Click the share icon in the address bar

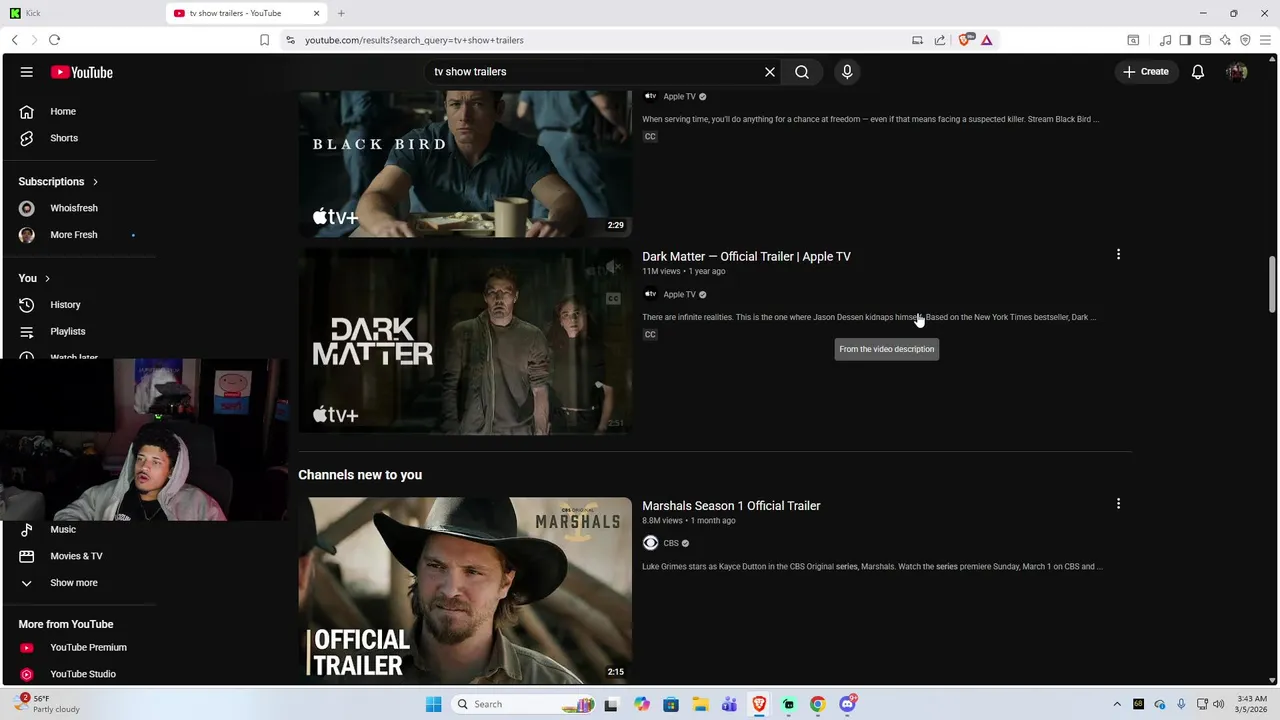pos(940,40)
